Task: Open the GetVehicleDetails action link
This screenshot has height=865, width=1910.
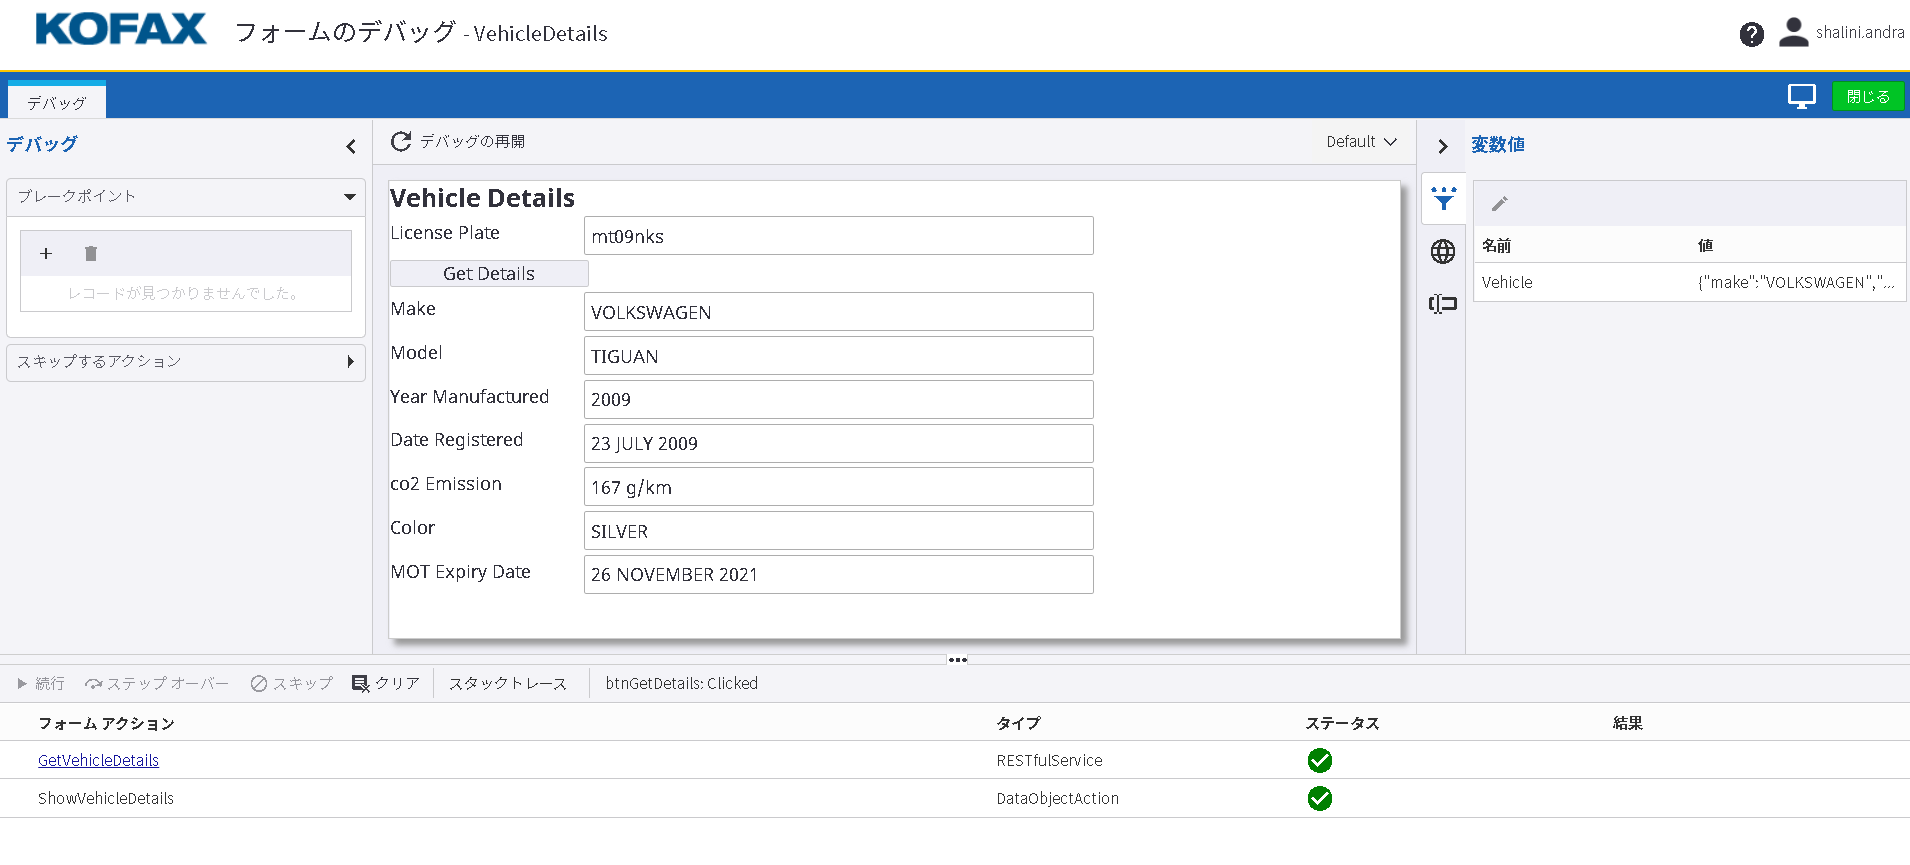Action: tap(98, 761)
